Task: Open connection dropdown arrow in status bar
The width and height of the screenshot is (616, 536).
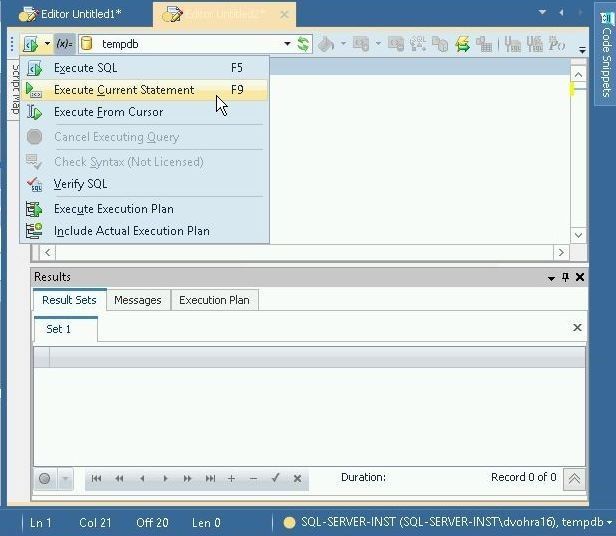Action: pyautogui.click(x=607, y=522)
